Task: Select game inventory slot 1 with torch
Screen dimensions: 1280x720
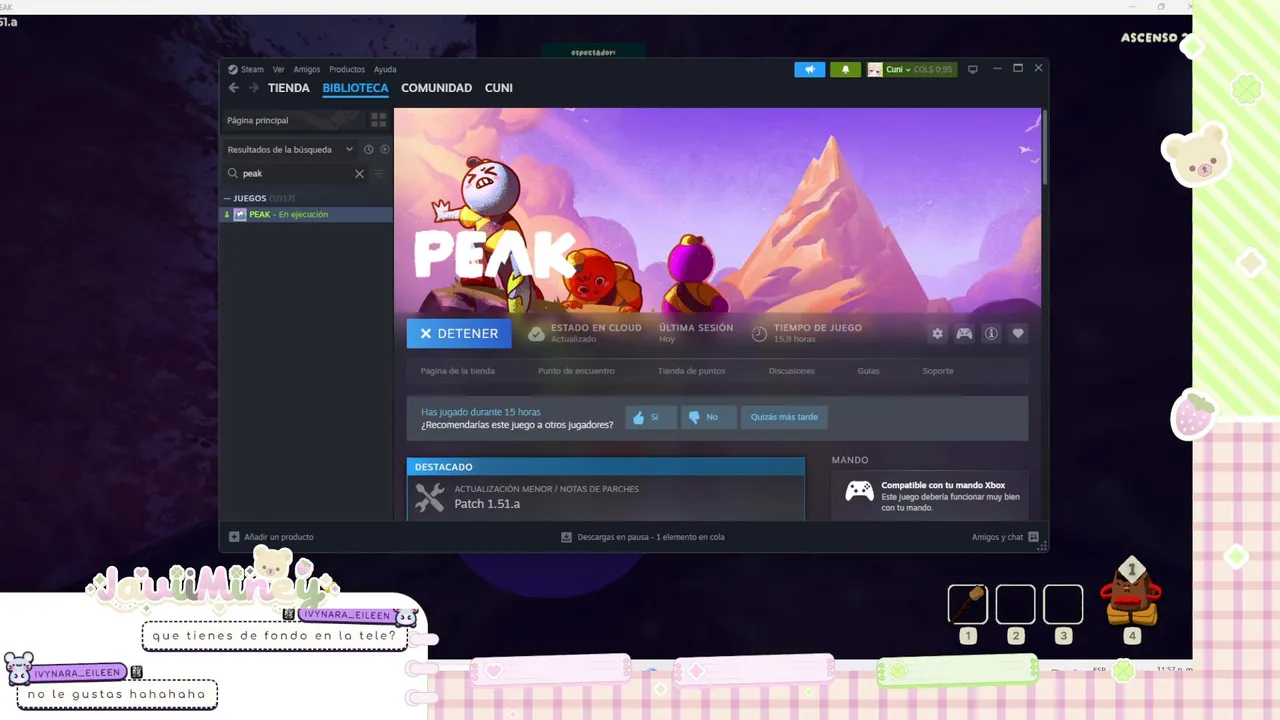Action: pyautogui.click(x=967, y=605)
